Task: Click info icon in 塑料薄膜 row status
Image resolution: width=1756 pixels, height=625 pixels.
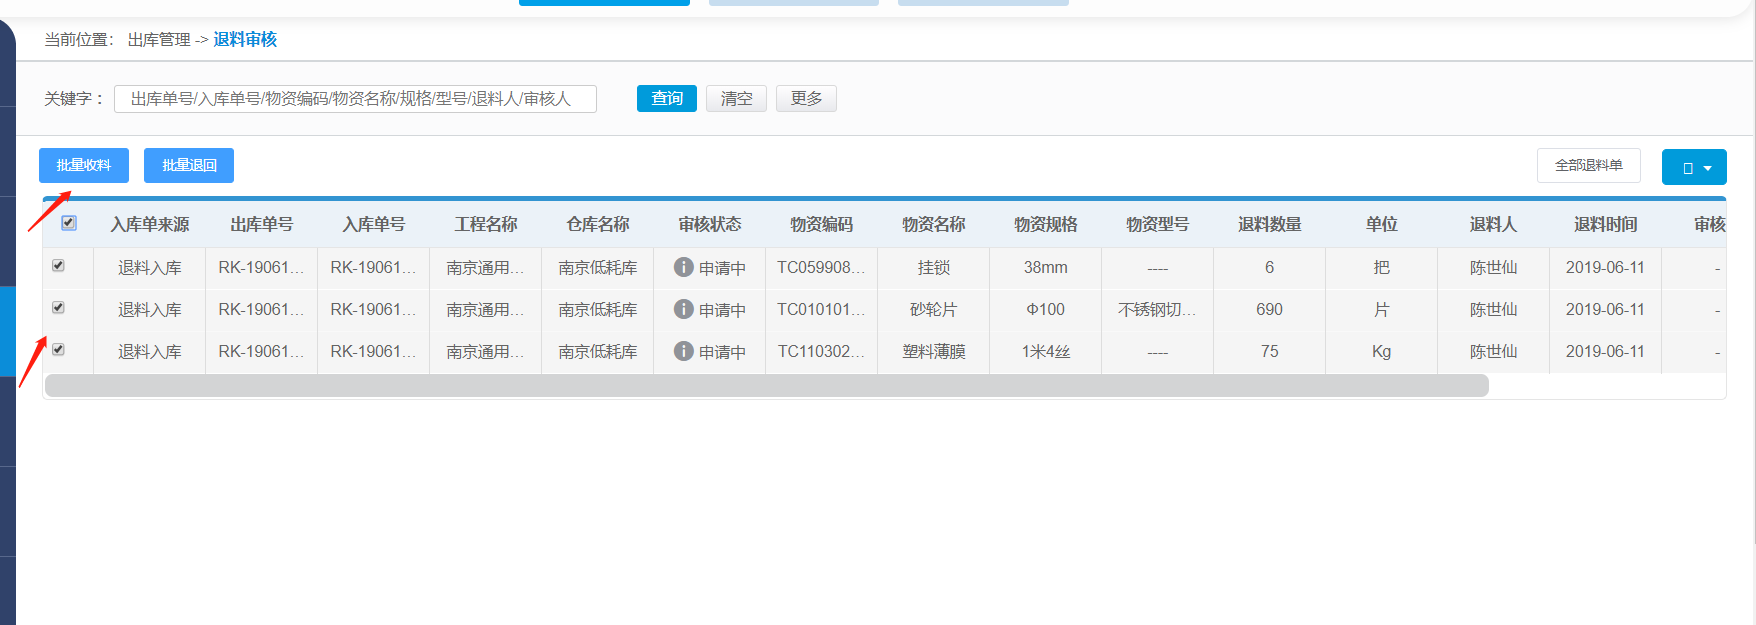Action: click(x=683, y=351)
